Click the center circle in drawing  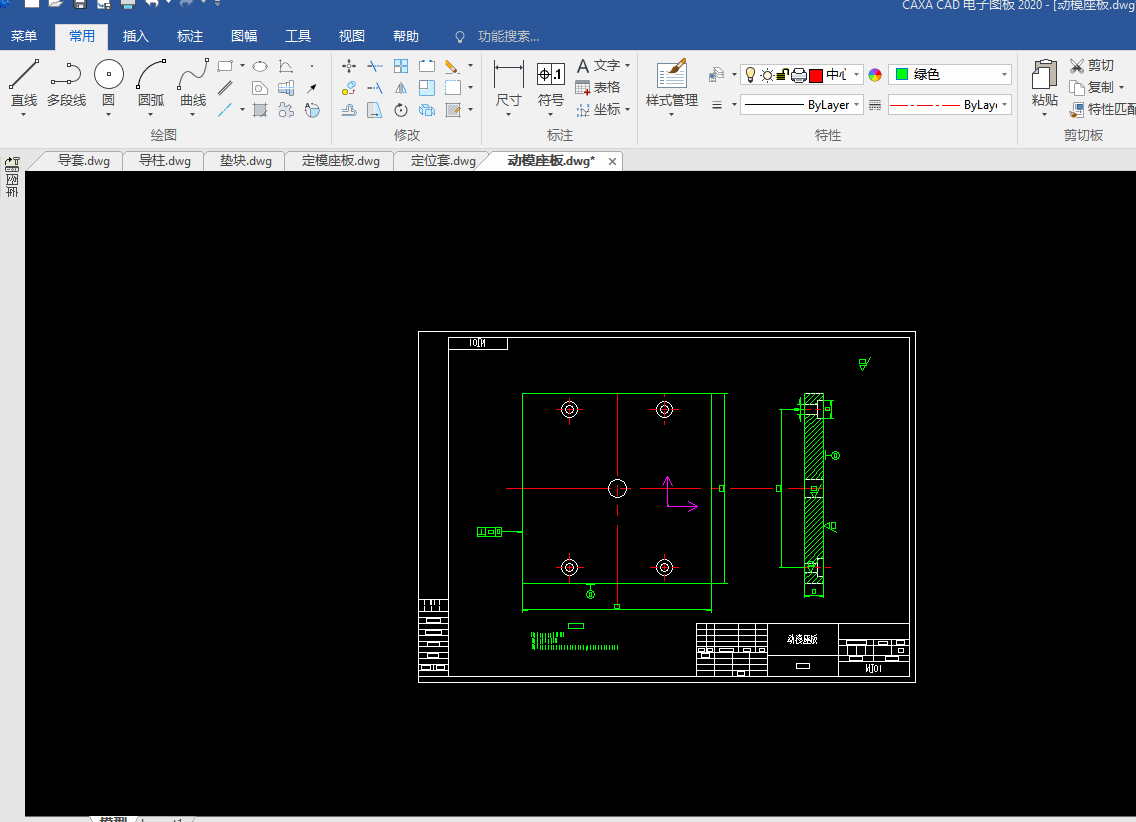point(617,489)
